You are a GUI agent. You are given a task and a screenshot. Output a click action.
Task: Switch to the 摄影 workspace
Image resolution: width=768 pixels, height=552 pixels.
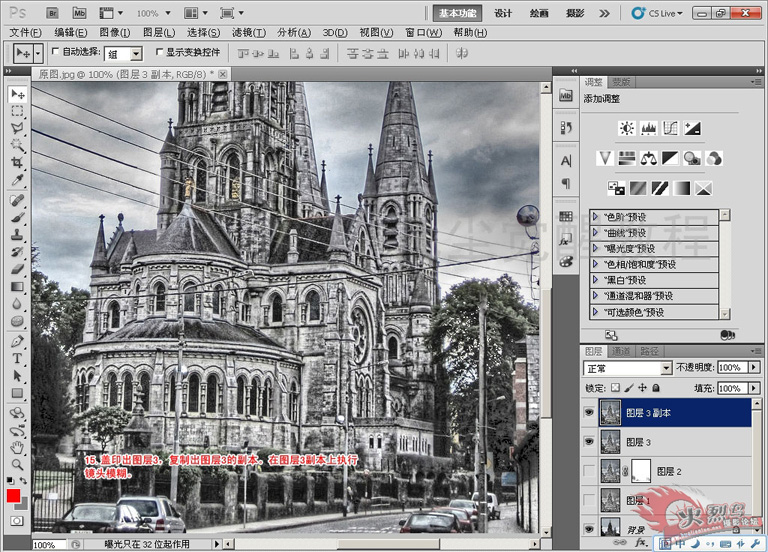pos(575,13)
